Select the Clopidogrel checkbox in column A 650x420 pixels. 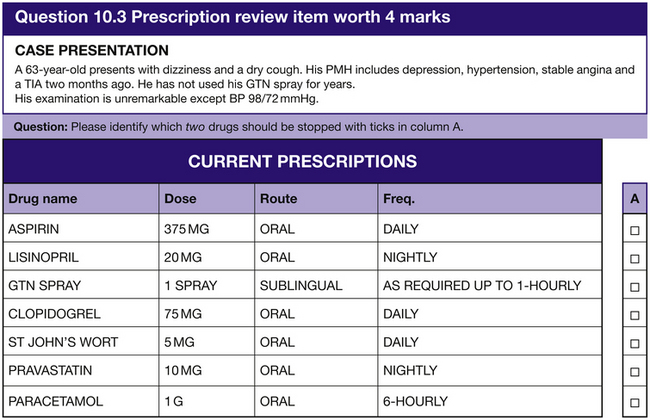[x=635, y=314]
